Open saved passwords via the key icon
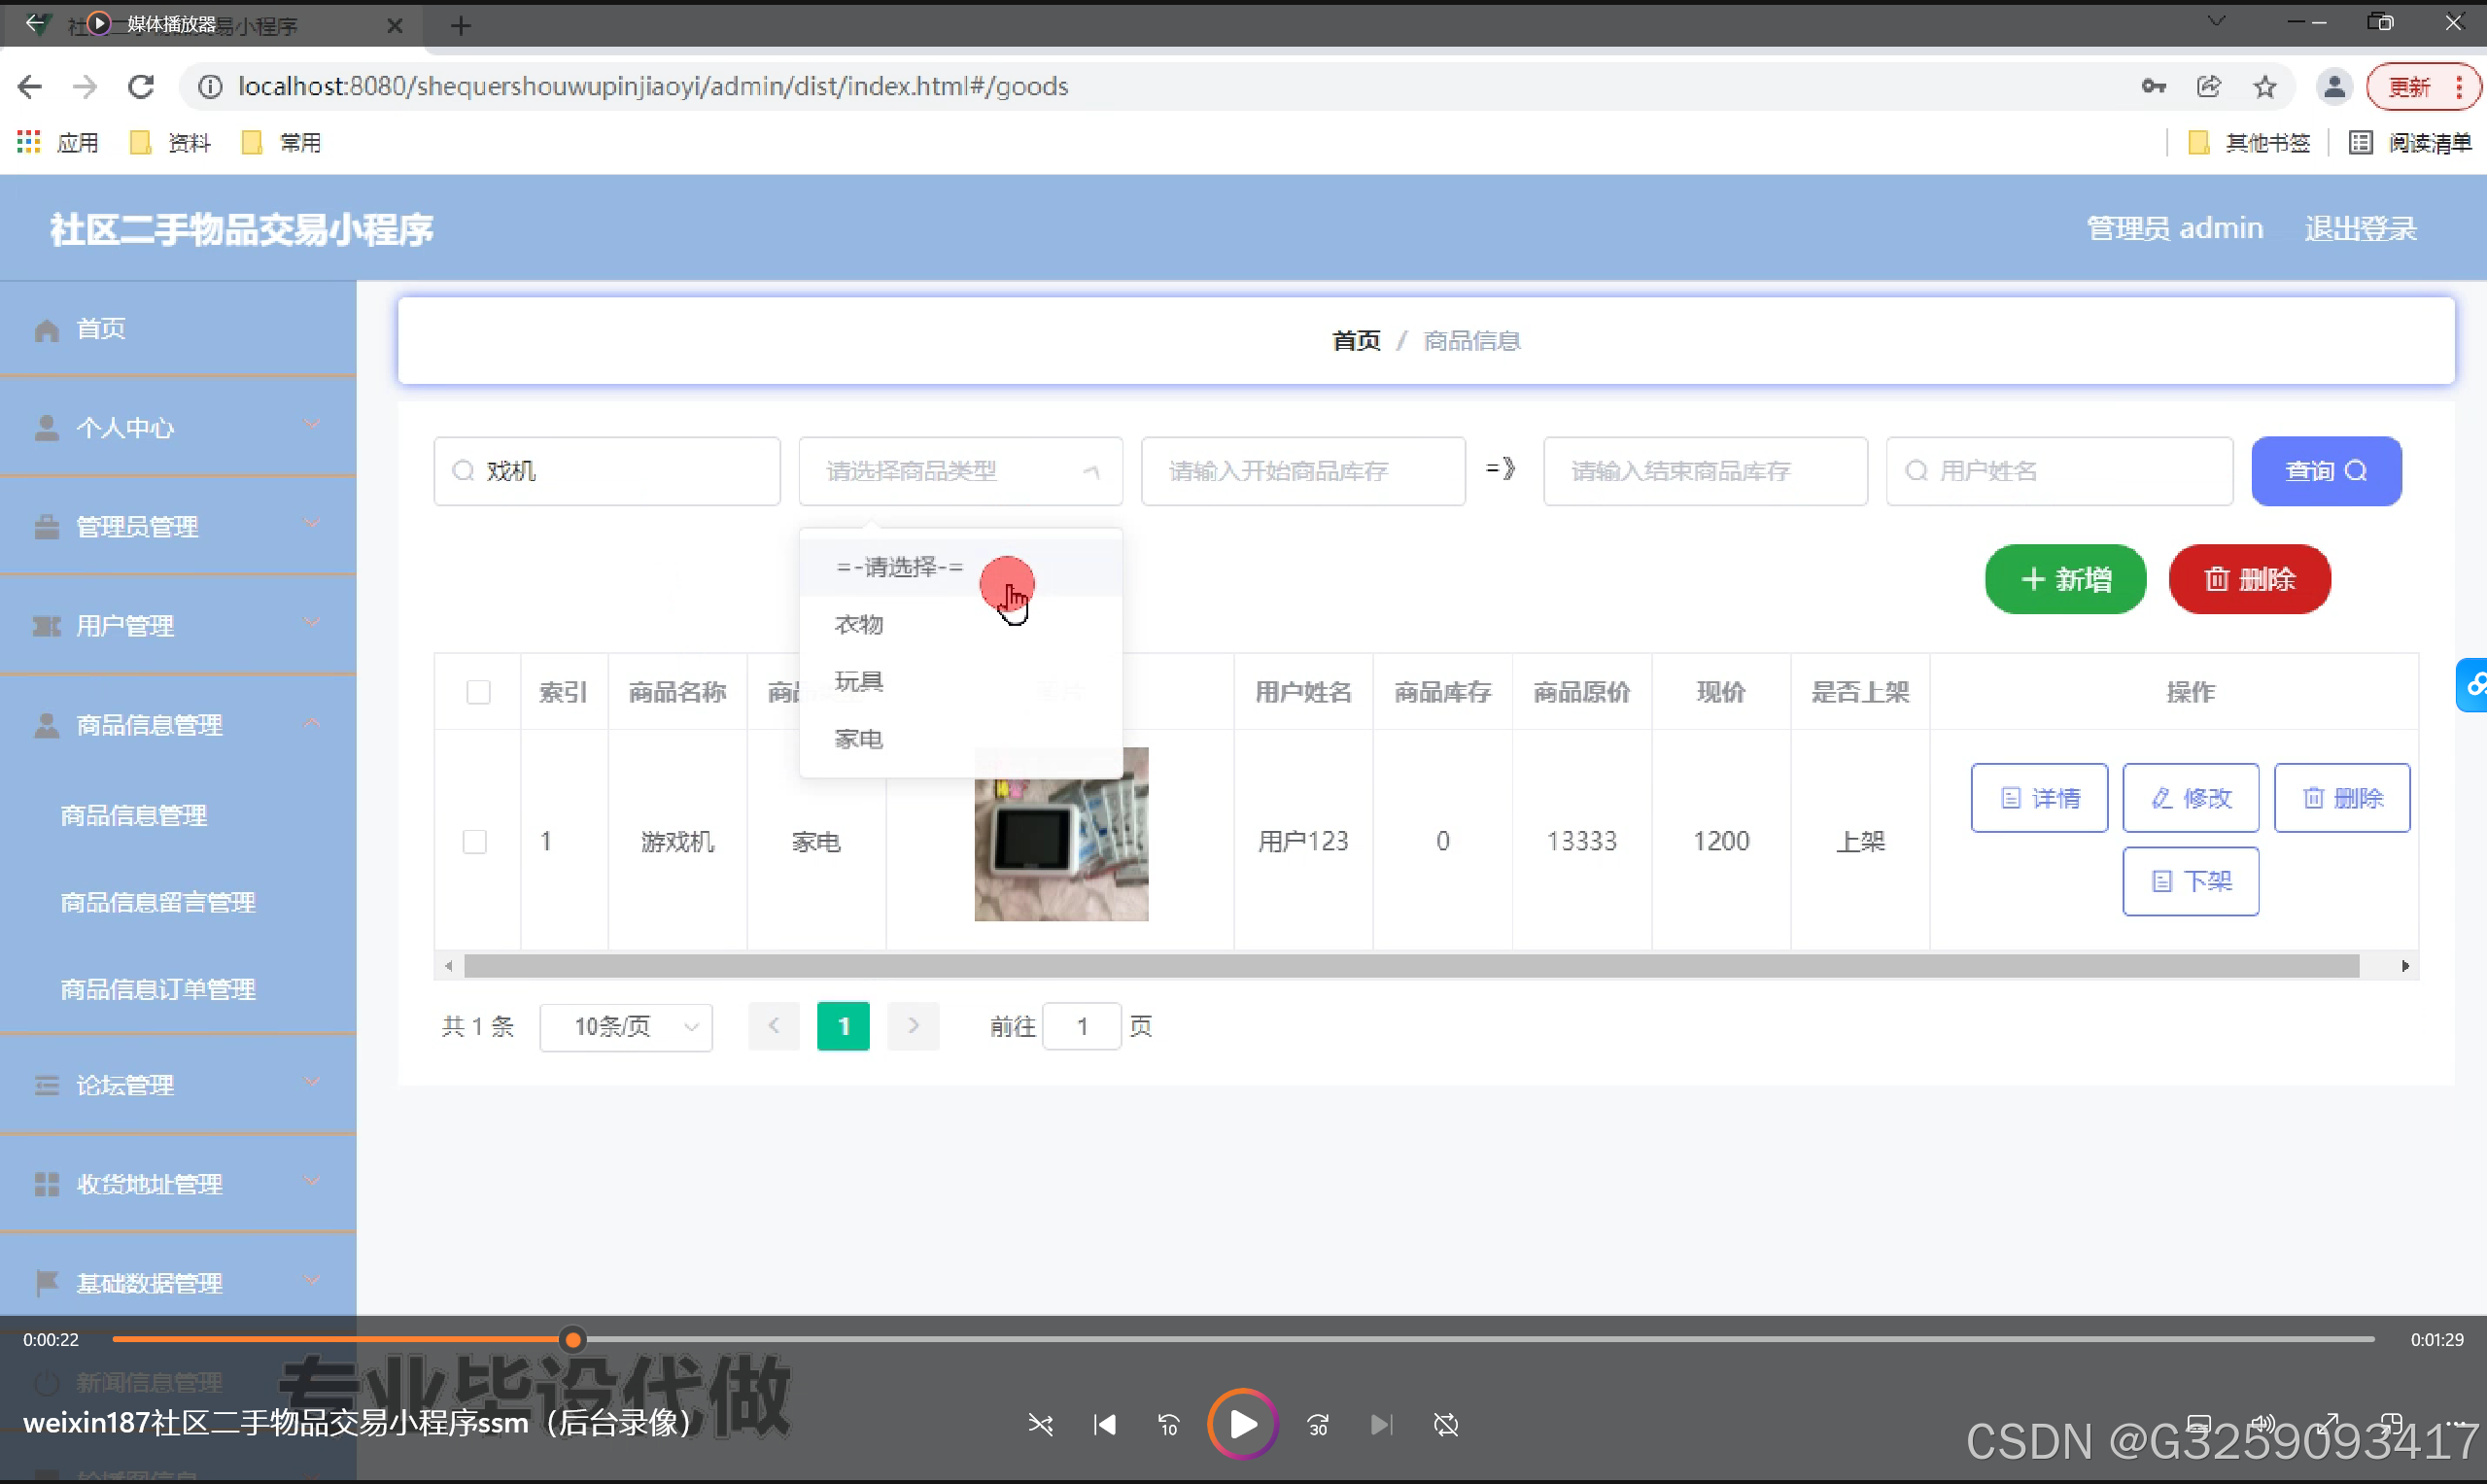2487x1484 pixels. click(2153, 87)
